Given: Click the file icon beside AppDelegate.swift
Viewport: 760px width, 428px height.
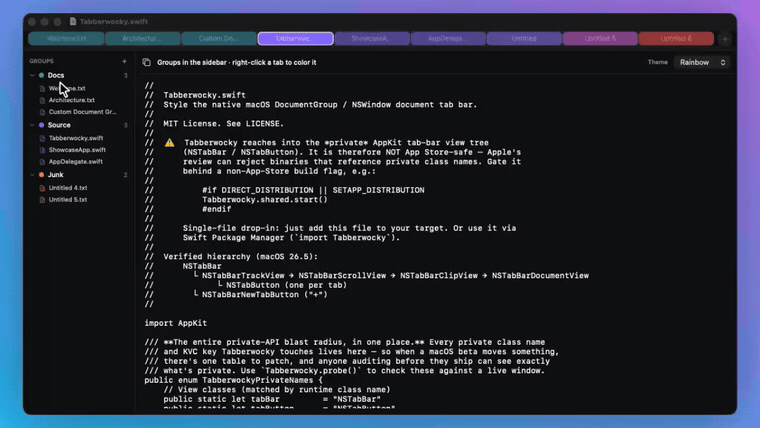Looking at the screenshot, I should coord(42,162).
